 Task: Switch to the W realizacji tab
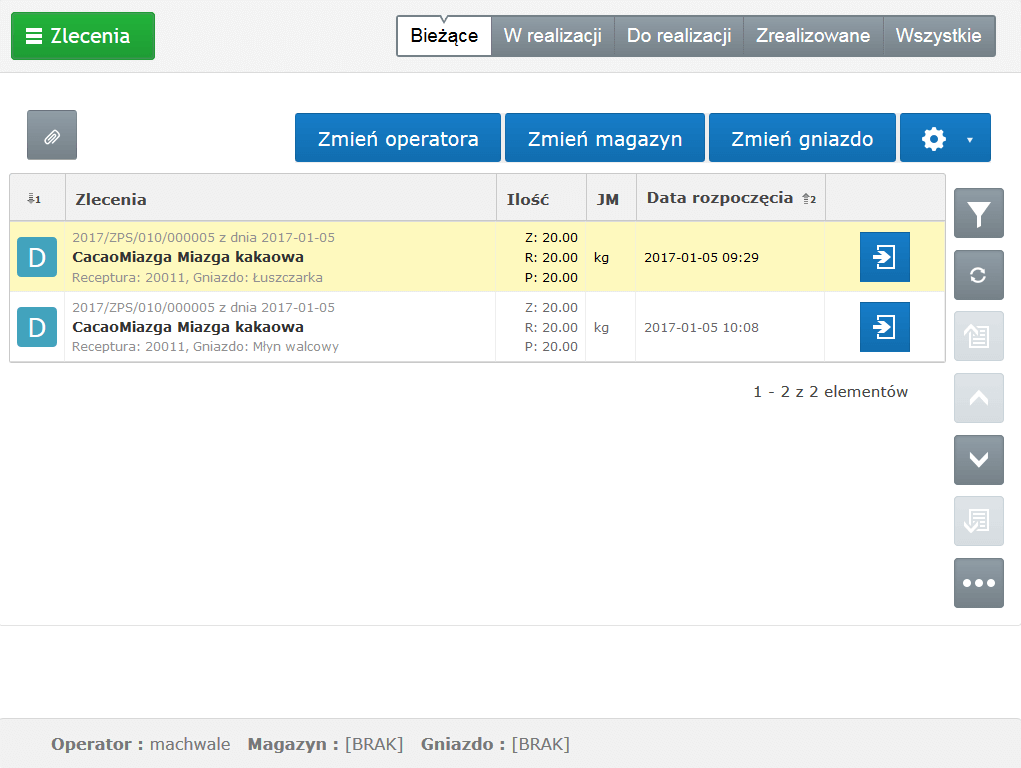(x=553, y=36)
